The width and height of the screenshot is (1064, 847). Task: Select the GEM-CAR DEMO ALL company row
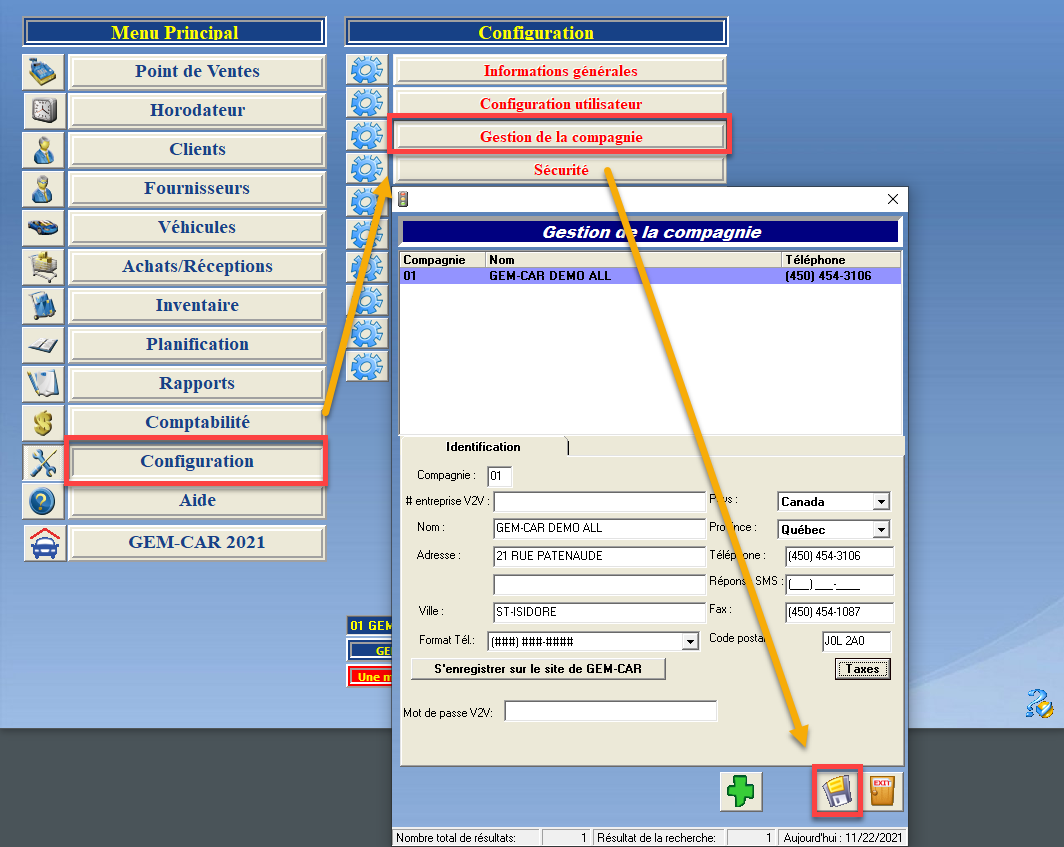[x=650, y=276]
